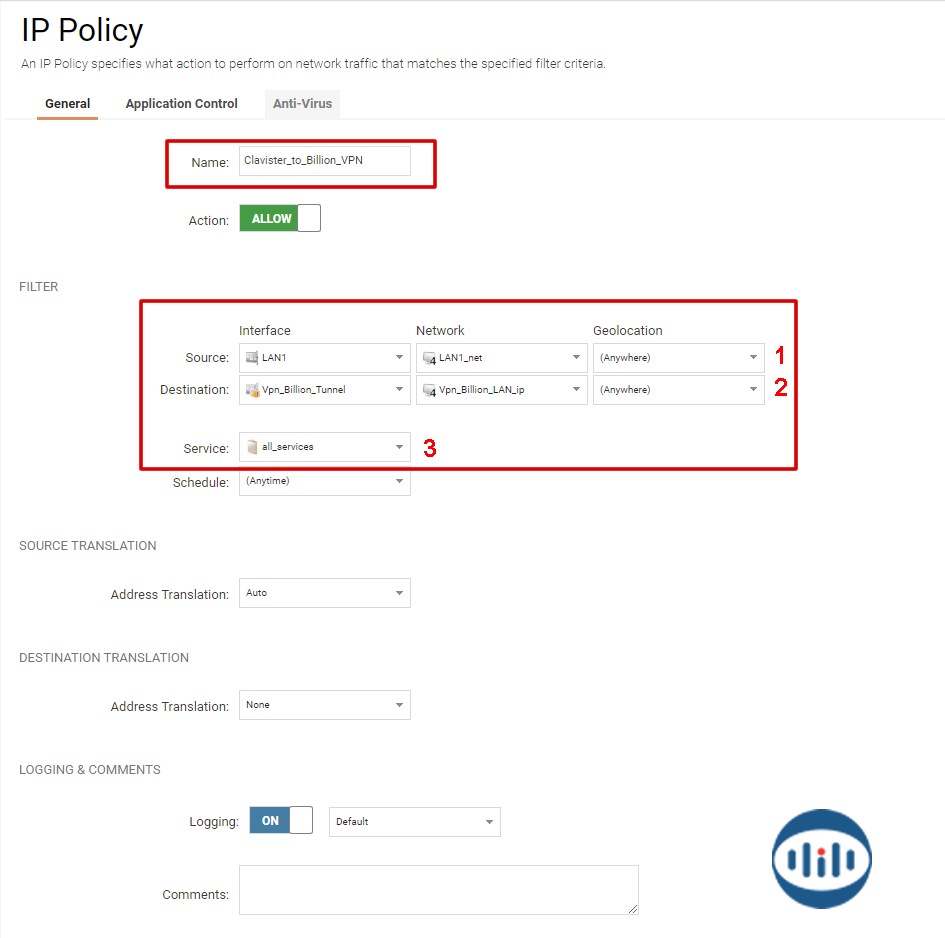Screen dimensions: 945x938
Task: Toggle the ALLOW action switch
Action: tap(280, 219)
